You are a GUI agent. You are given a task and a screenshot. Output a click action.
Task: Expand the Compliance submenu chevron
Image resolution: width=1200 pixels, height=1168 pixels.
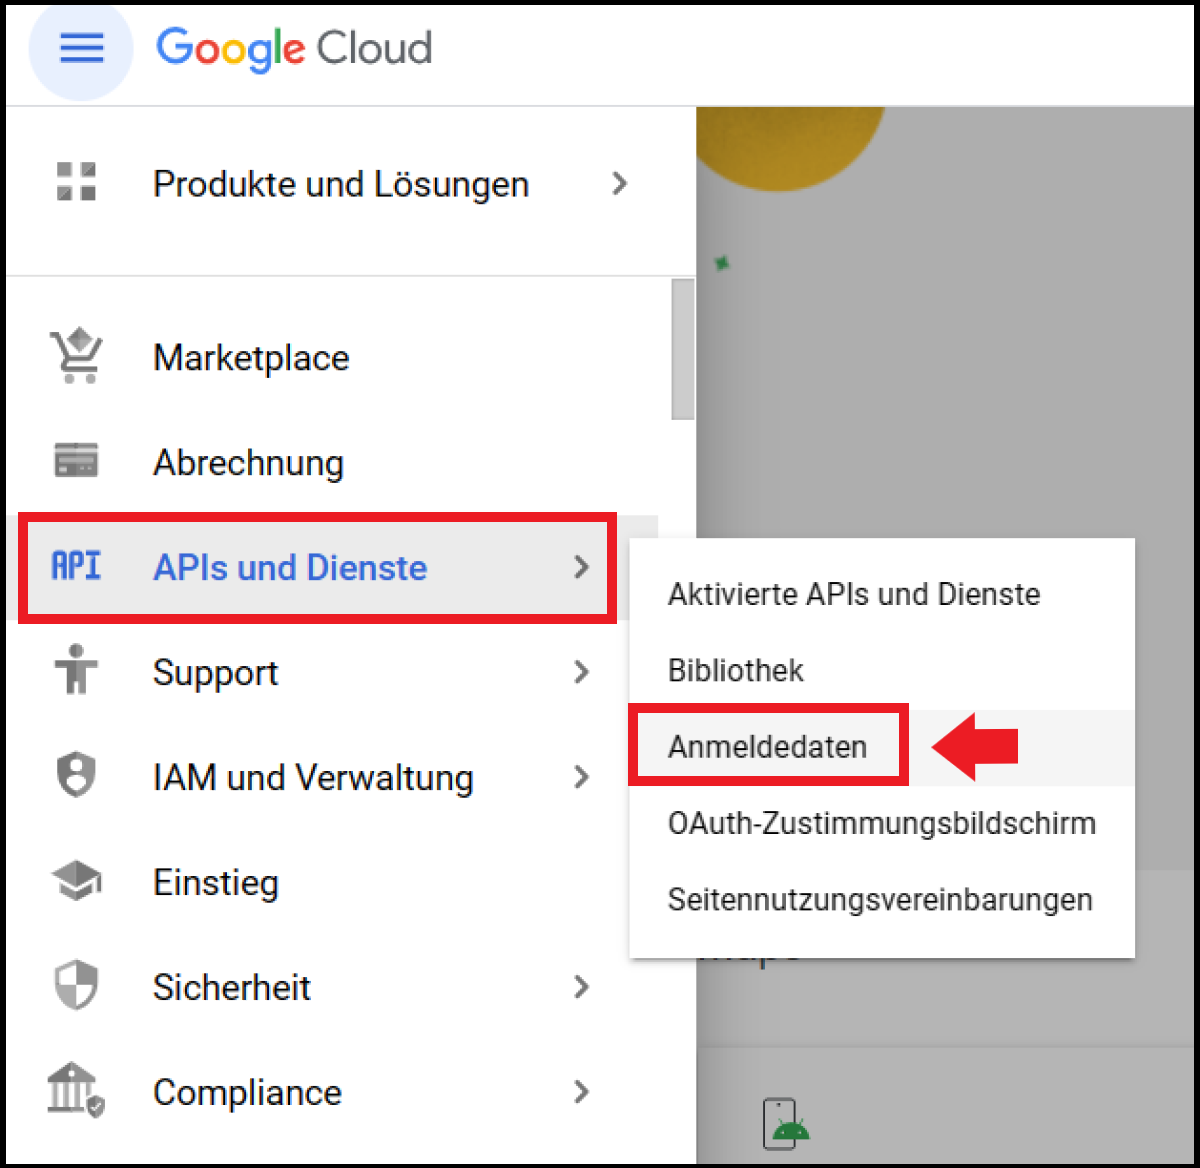[x=582, y=1092]
